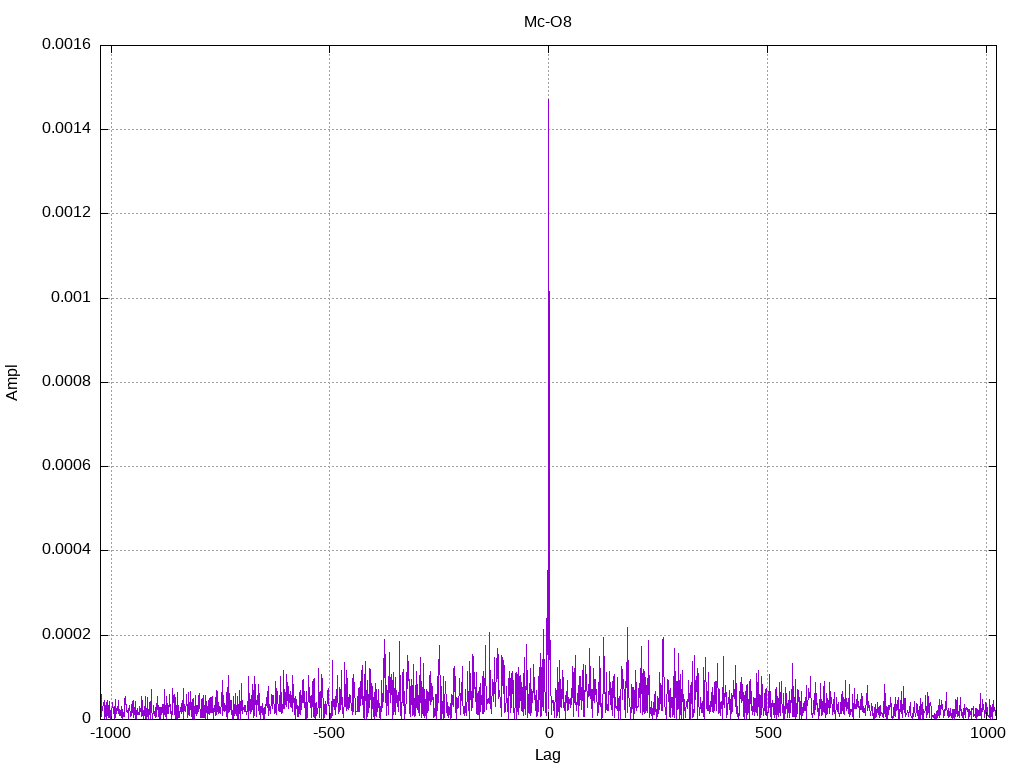
Task: Click grid intersection at Lag -500, Ampl 0.0006
Action: tap(329, 466)
